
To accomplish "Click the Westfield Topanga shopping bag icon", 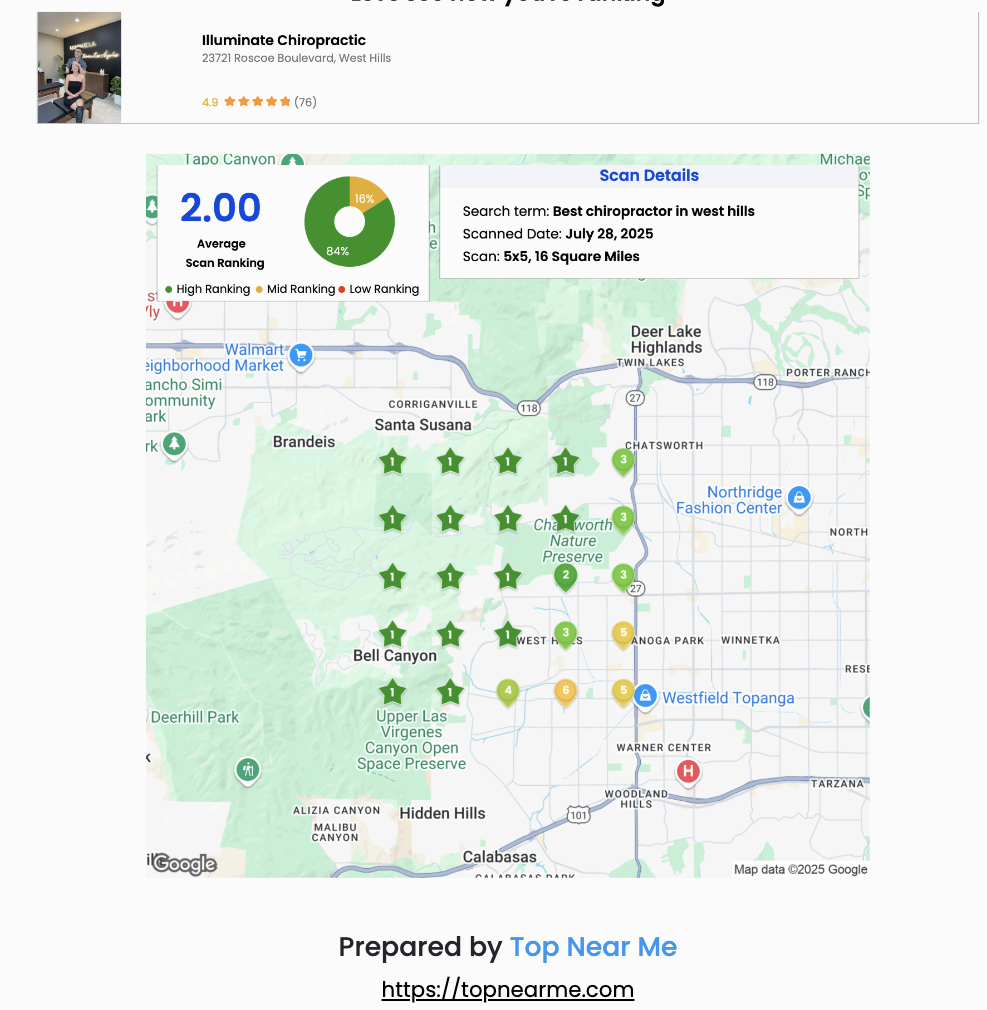I will [645, 696].
